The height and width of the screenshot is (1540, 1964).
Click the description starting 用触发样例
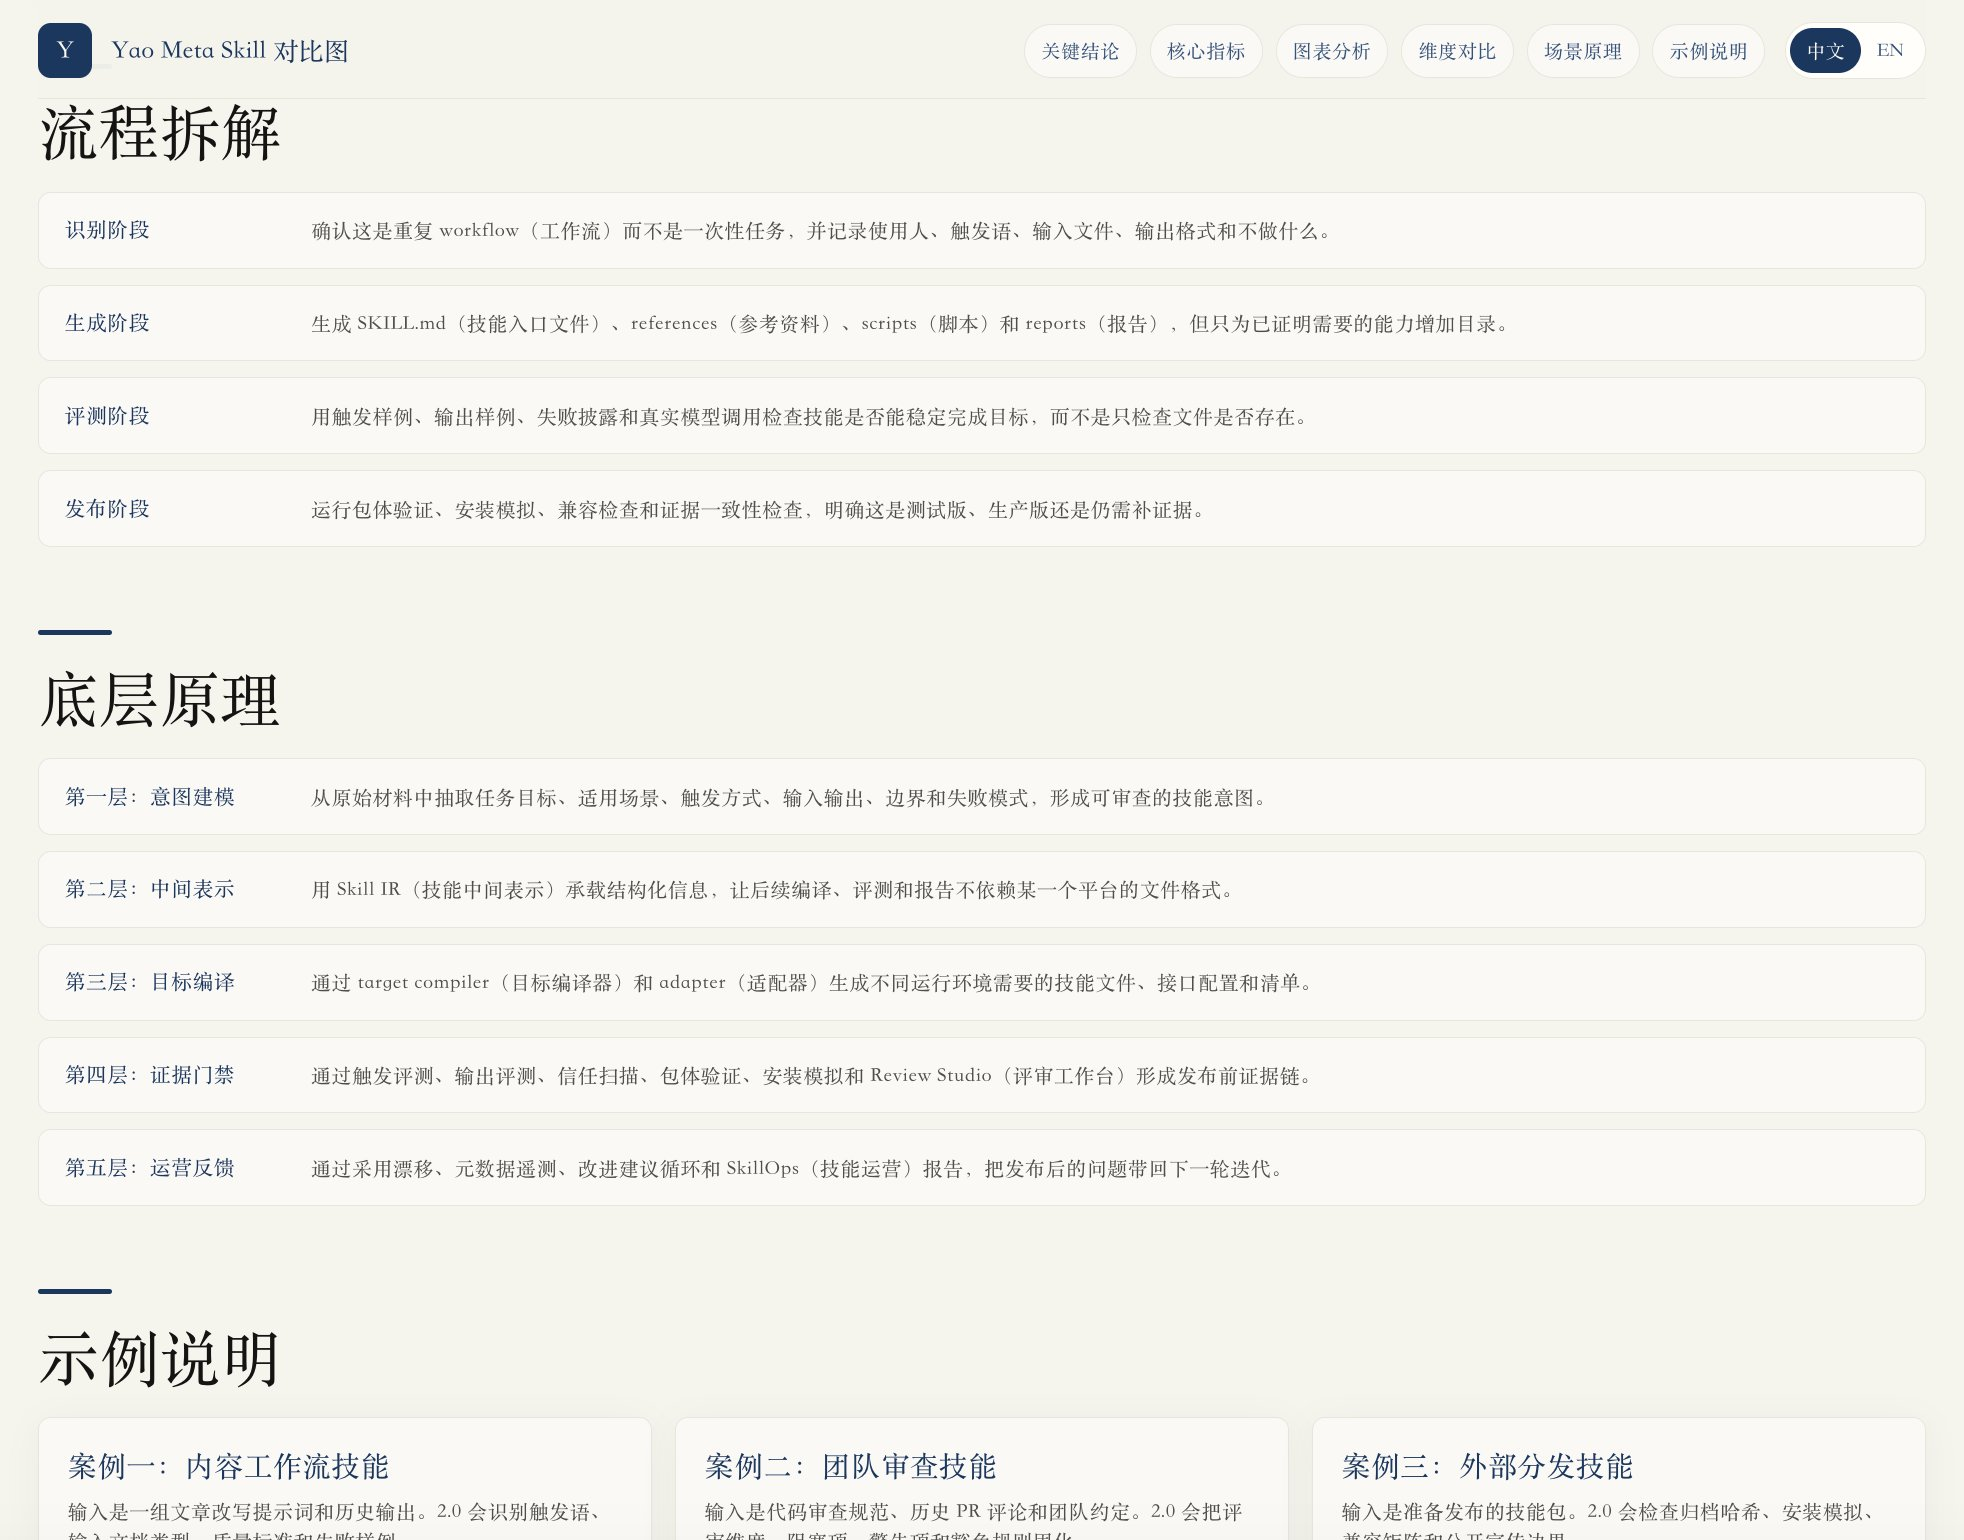pyautogui.click(x=812, y=417)
